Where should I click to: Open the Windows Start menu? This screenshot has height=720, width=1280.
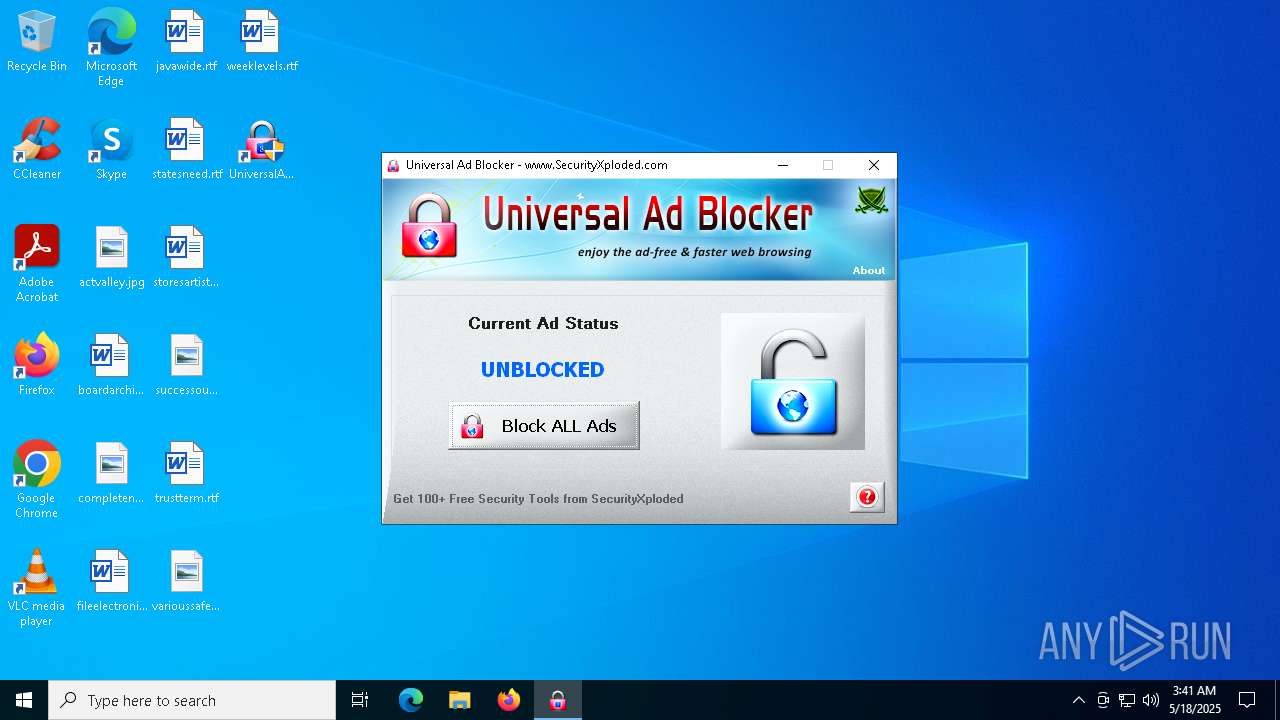point(24,700)
